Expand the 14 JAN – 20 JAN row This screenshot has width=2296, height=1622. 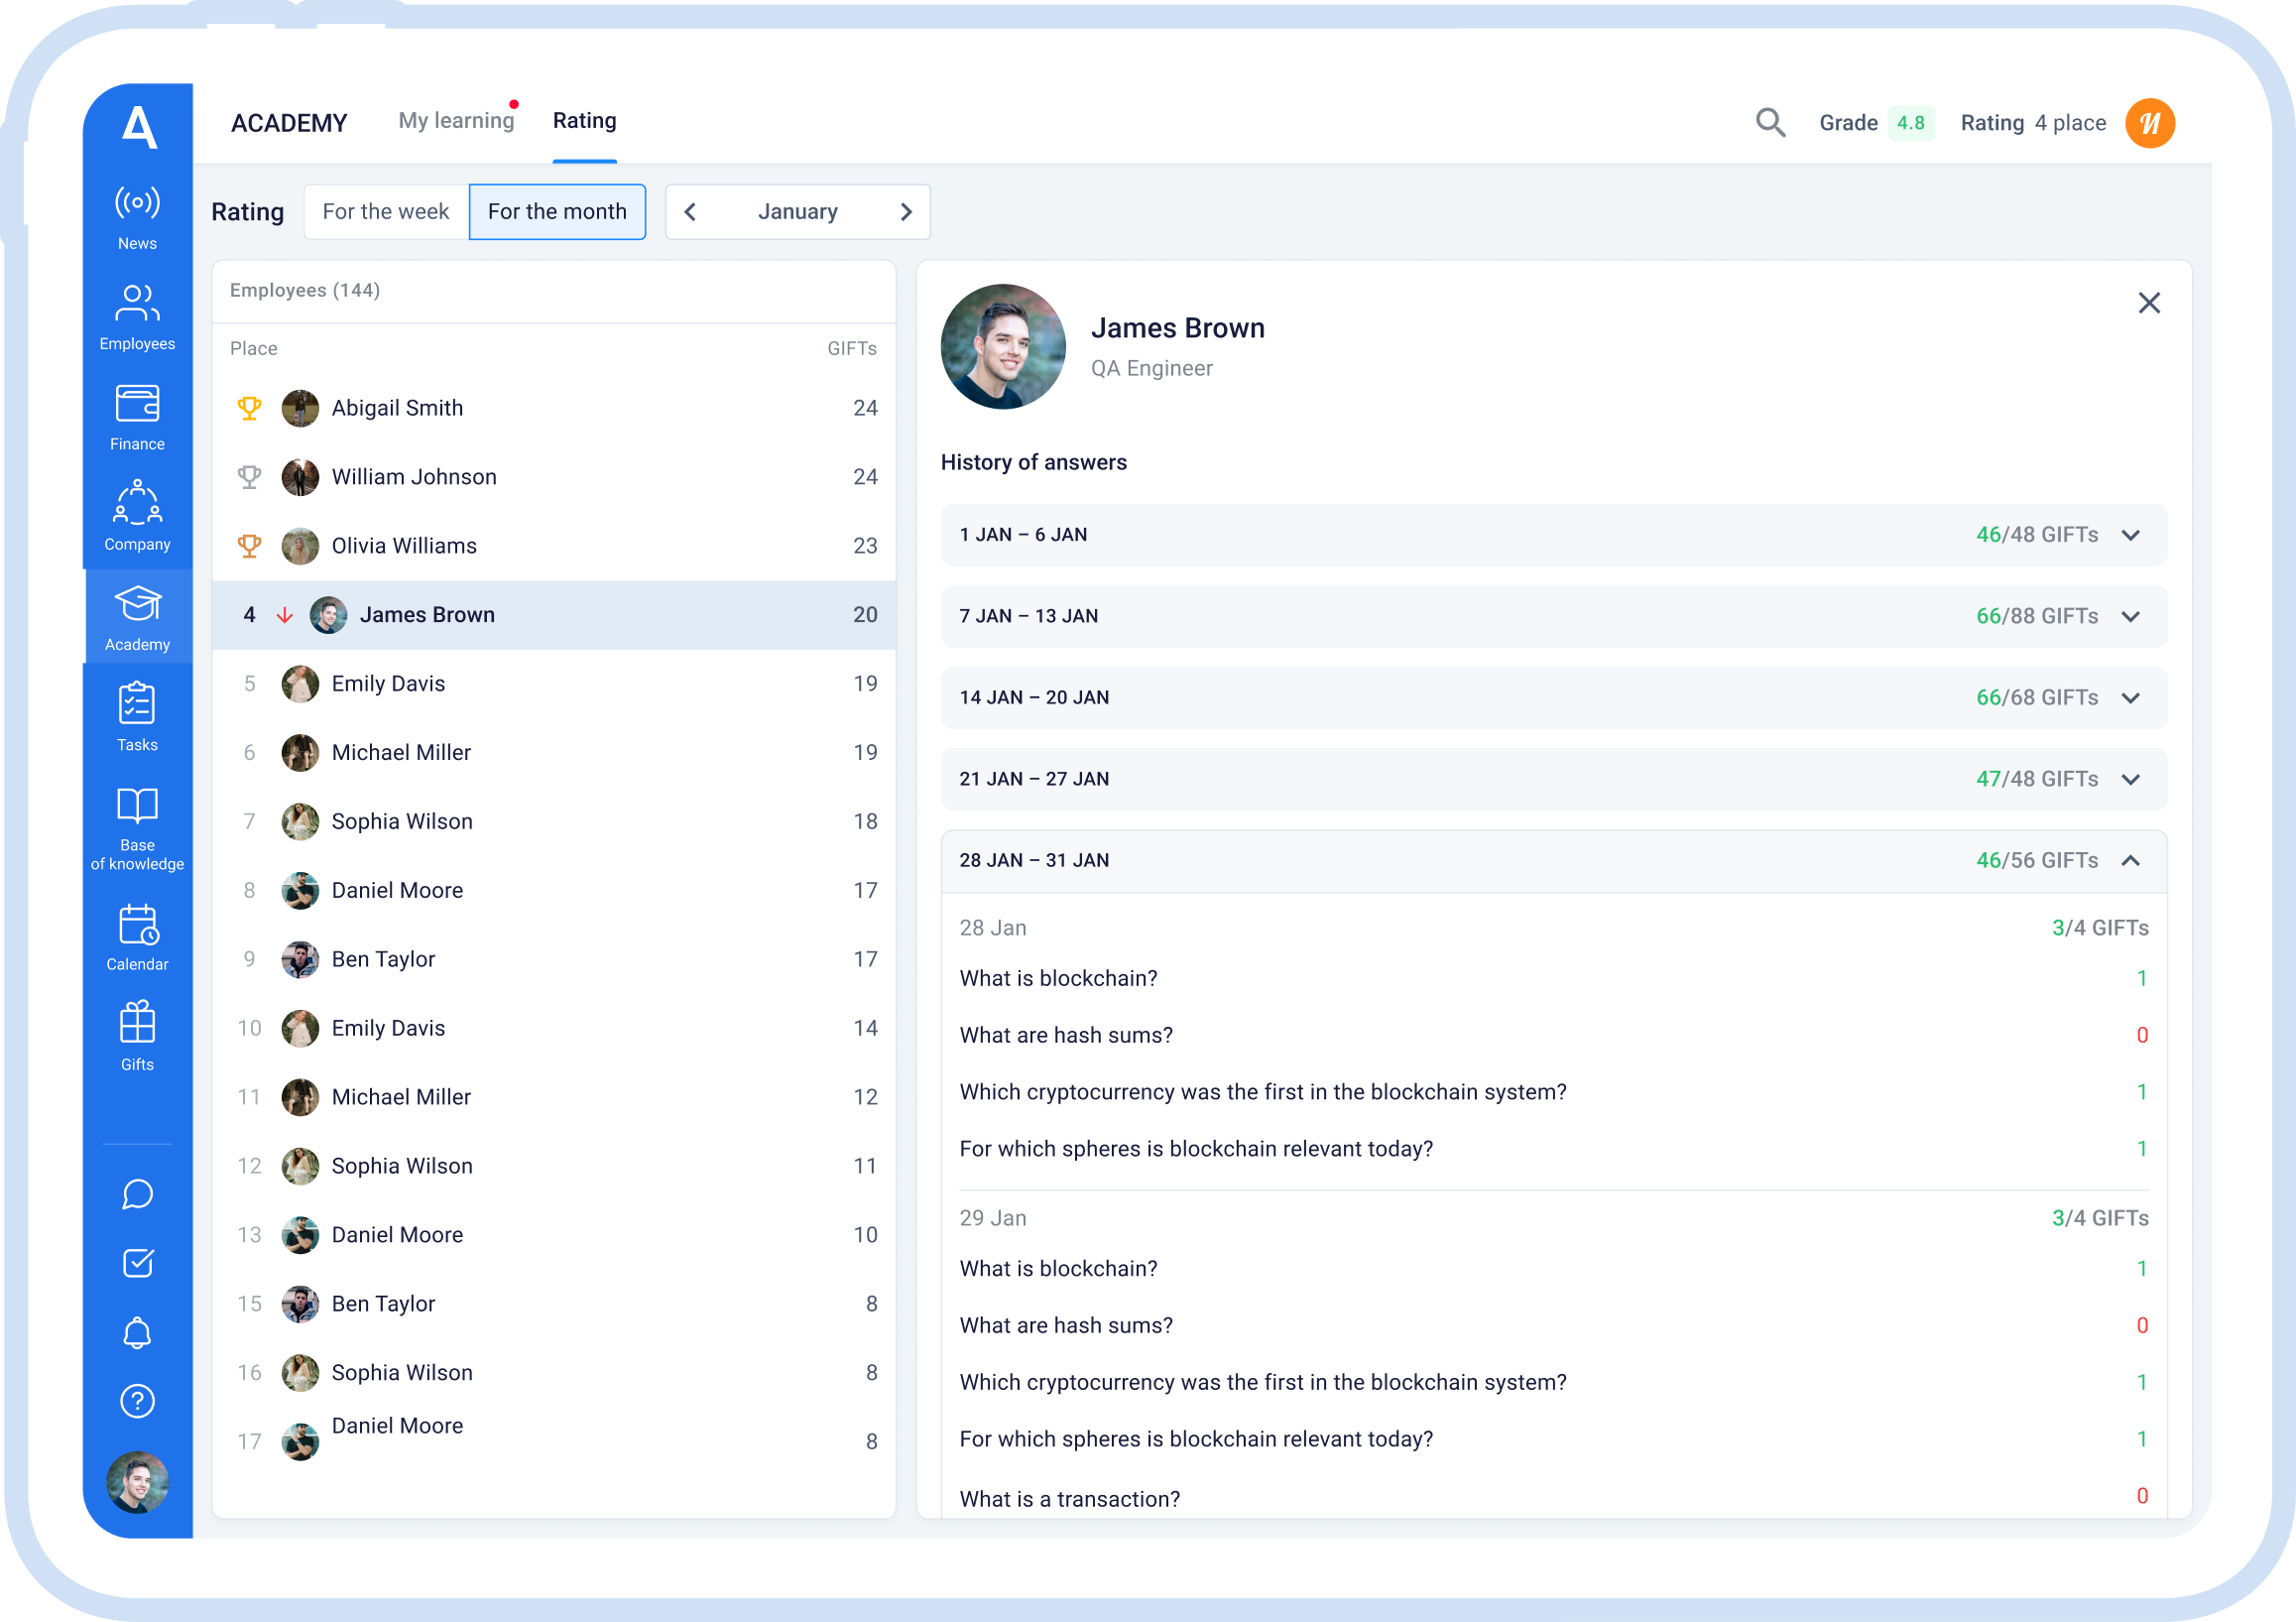pos(2130,698)
